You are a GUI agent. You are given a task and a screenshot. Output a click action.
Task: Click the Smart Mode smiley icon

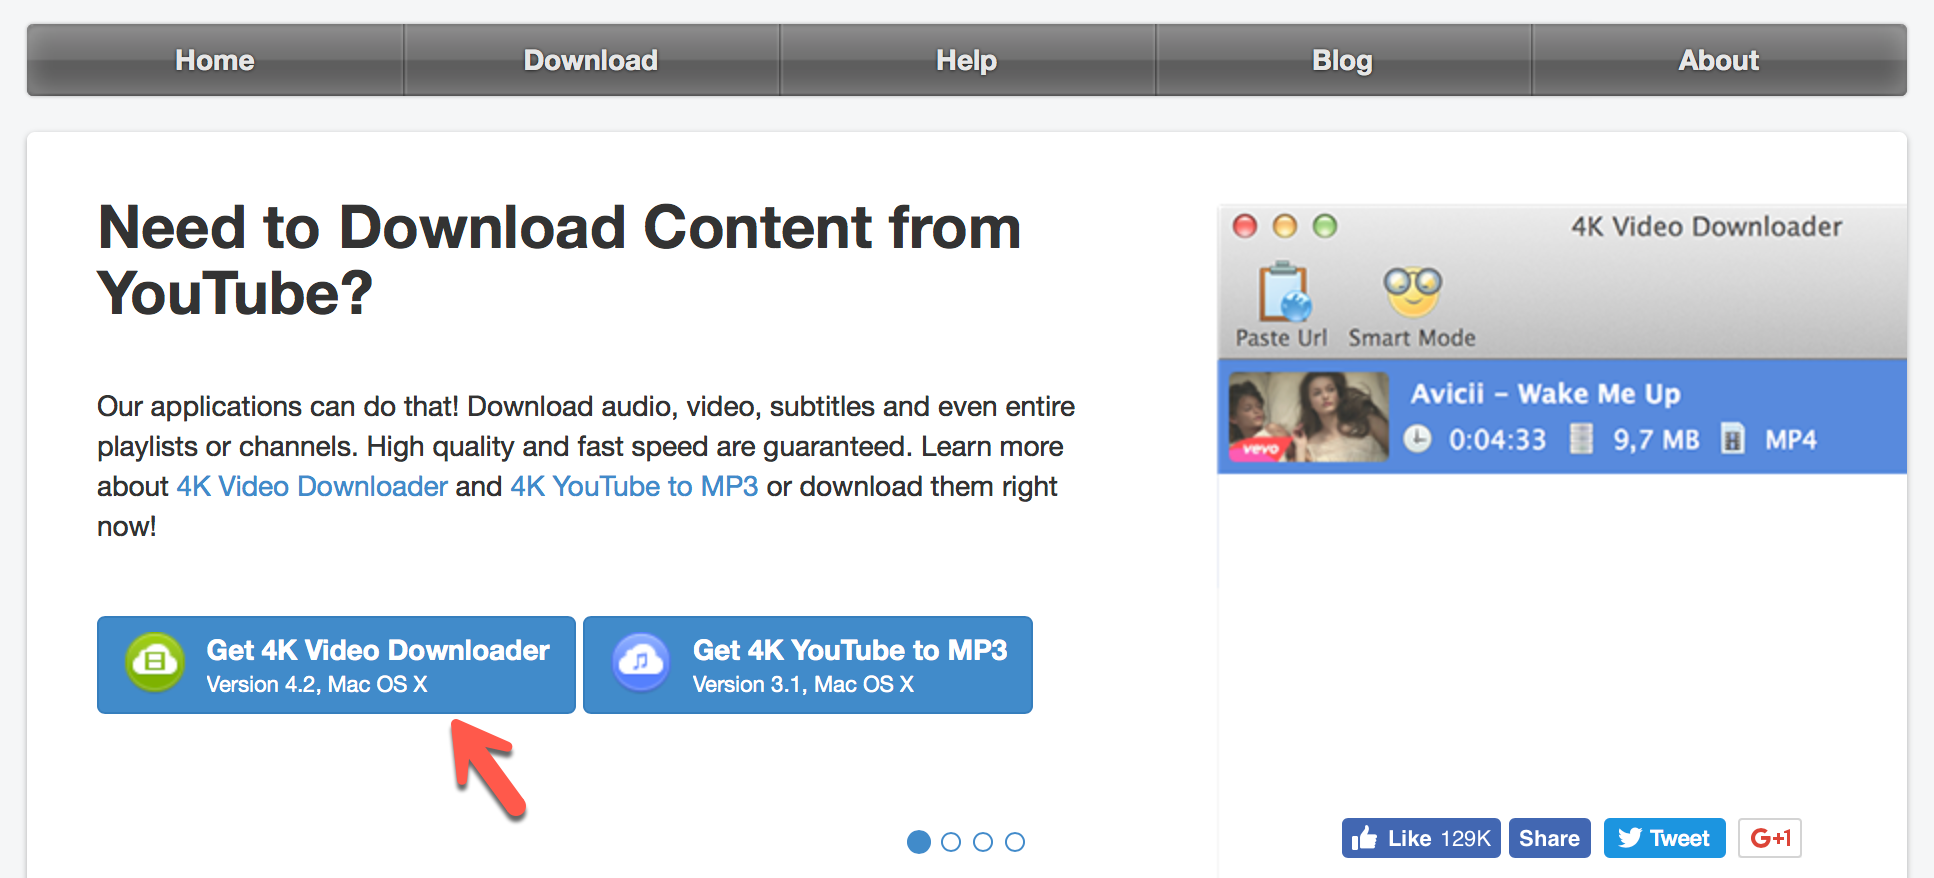click(x=1412, y=292)
